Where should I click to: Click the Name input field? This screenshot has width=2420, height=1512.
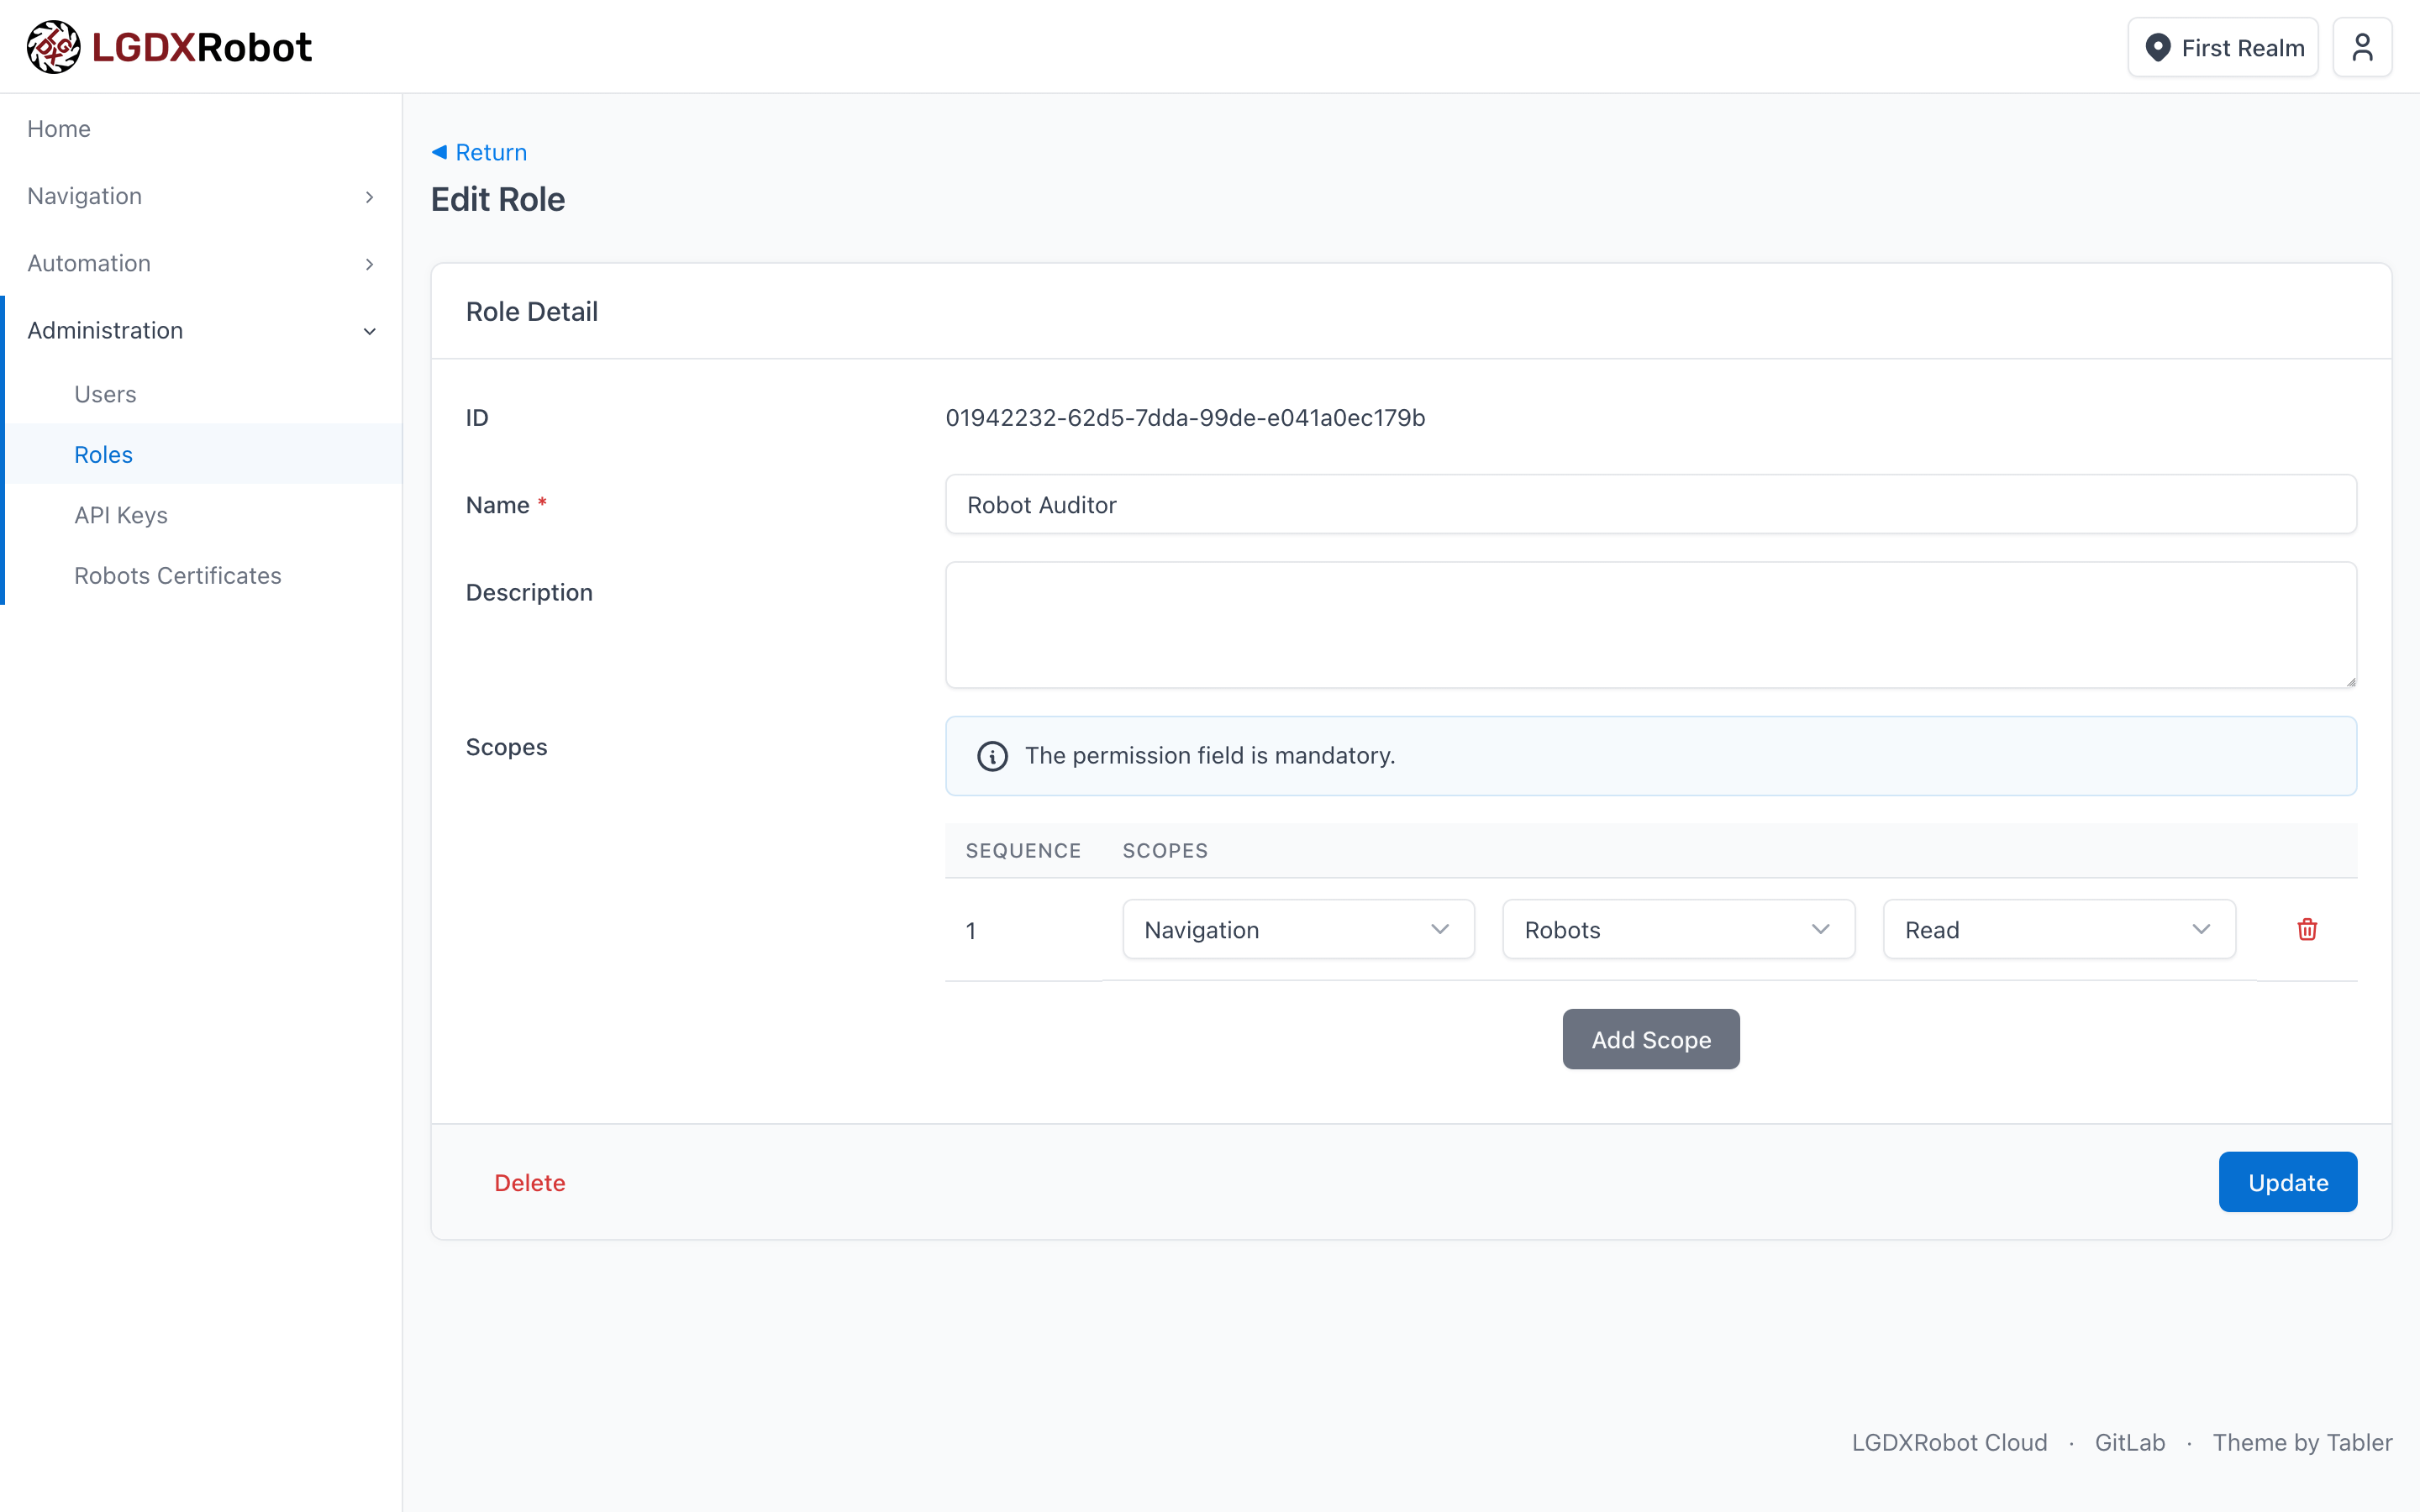[1650, 505]
